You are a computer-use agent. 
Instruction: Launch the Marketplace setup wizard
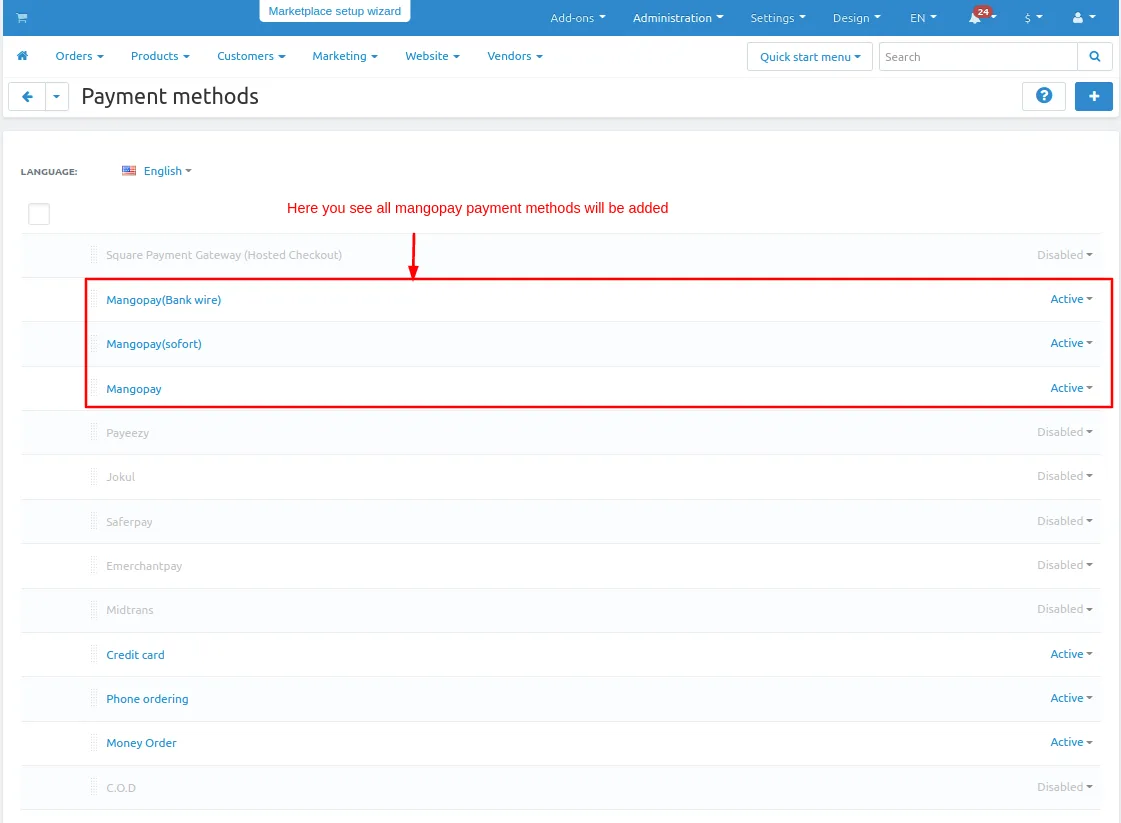(x=335, y=11)
